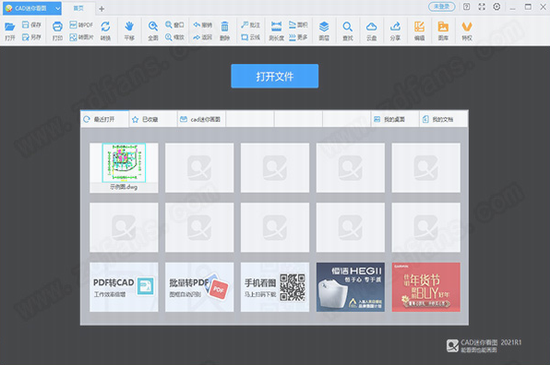Screen dimensions: 550x365
Task: Switch to the 最近打开 recent files tab
Action: [105, 119]
